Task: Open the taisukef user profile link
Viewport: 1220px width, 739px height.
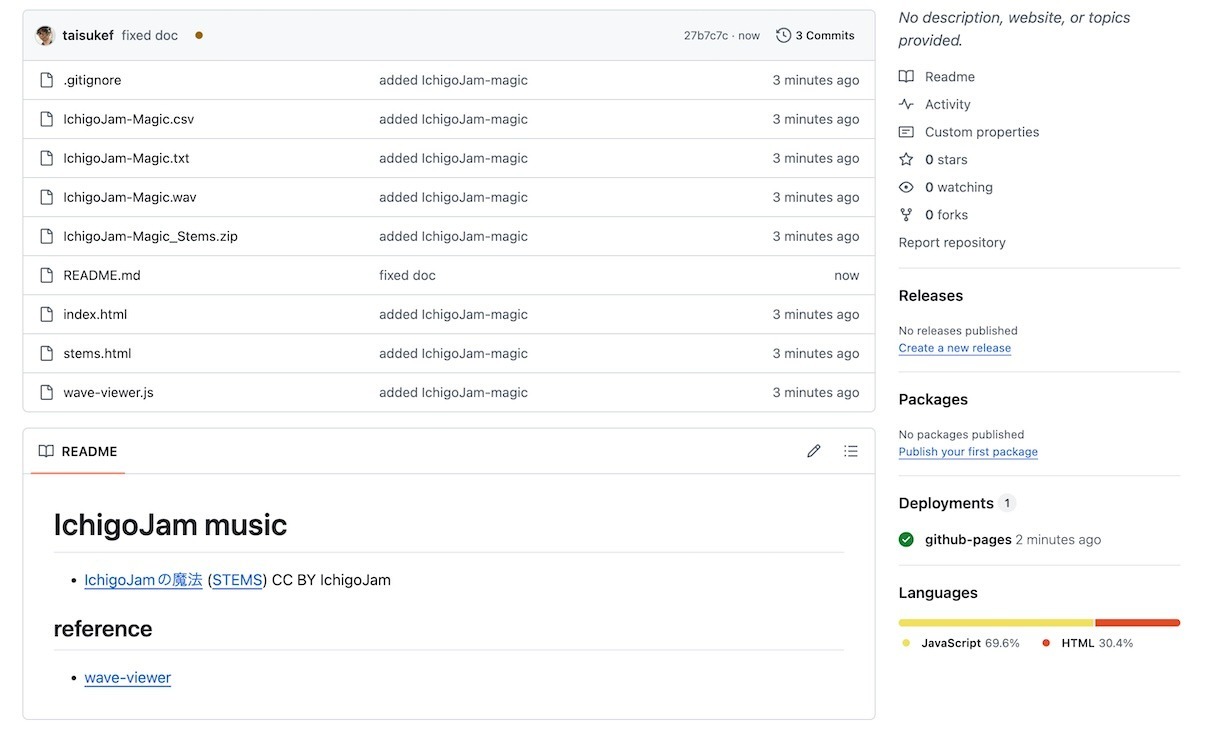Action: (x=88, y=35)
